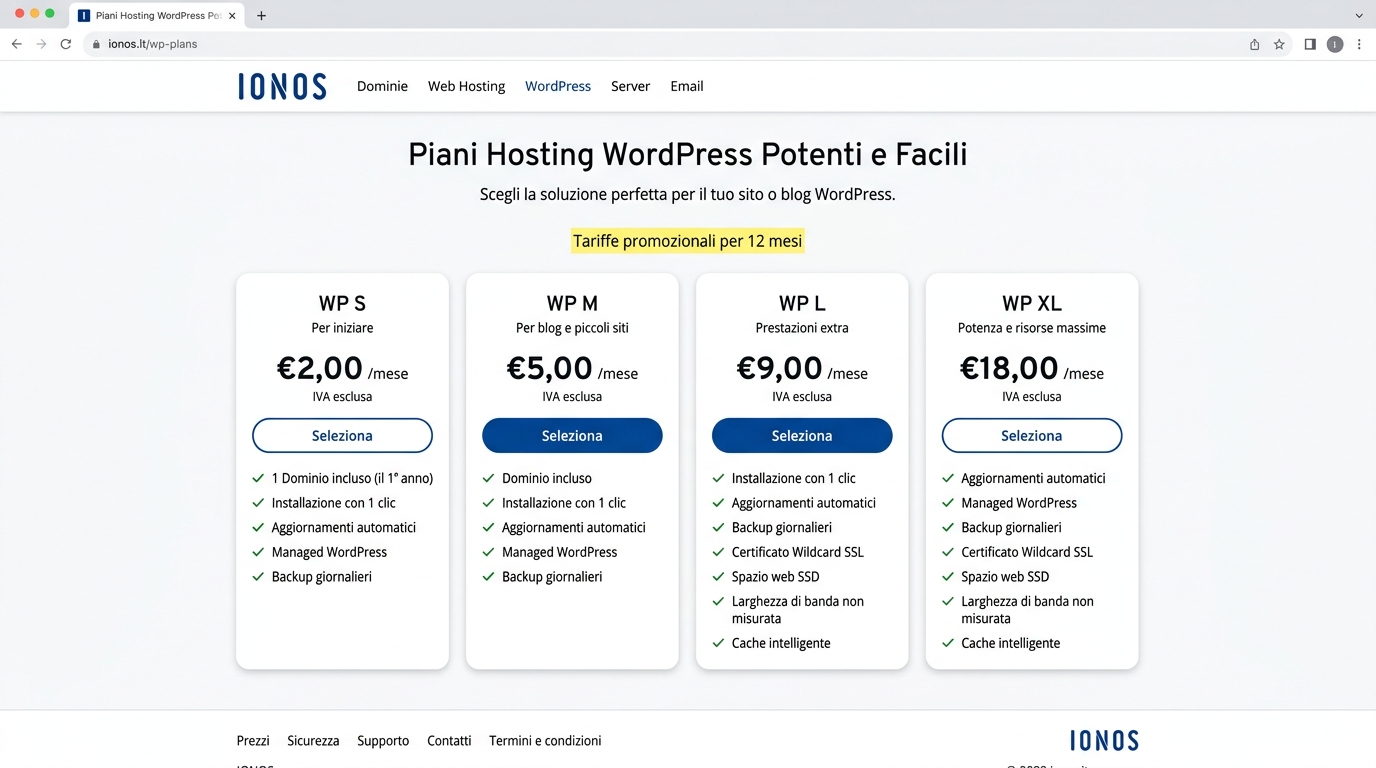Open the Server menu item

[x=630, y=86]
